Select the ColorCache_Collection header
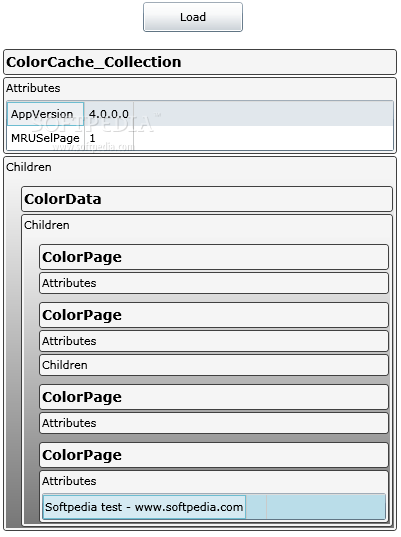 click(200, 62)
